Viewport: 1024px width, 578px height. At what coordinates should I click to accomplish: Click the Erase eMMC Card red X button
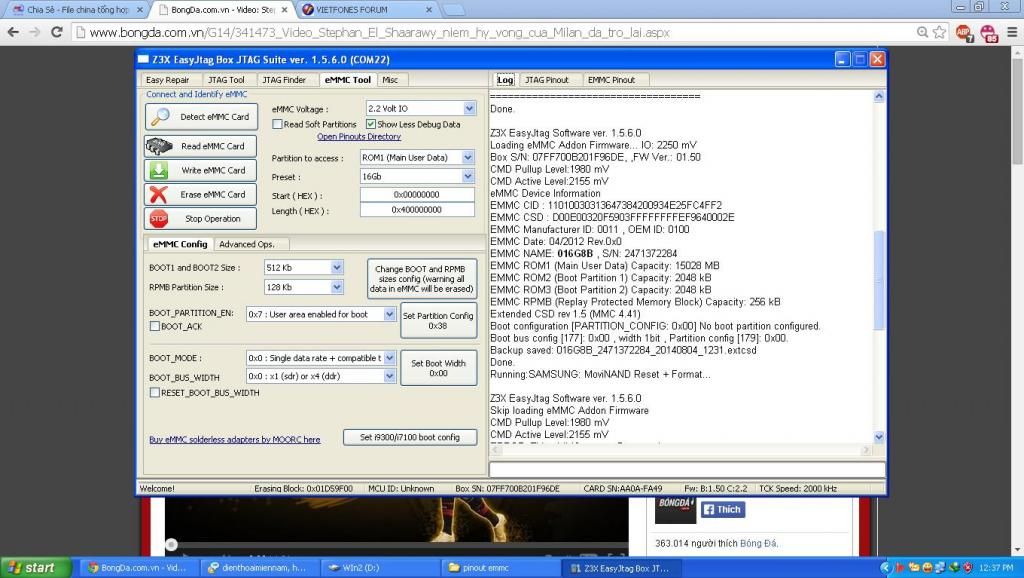[x=200, y=195]
